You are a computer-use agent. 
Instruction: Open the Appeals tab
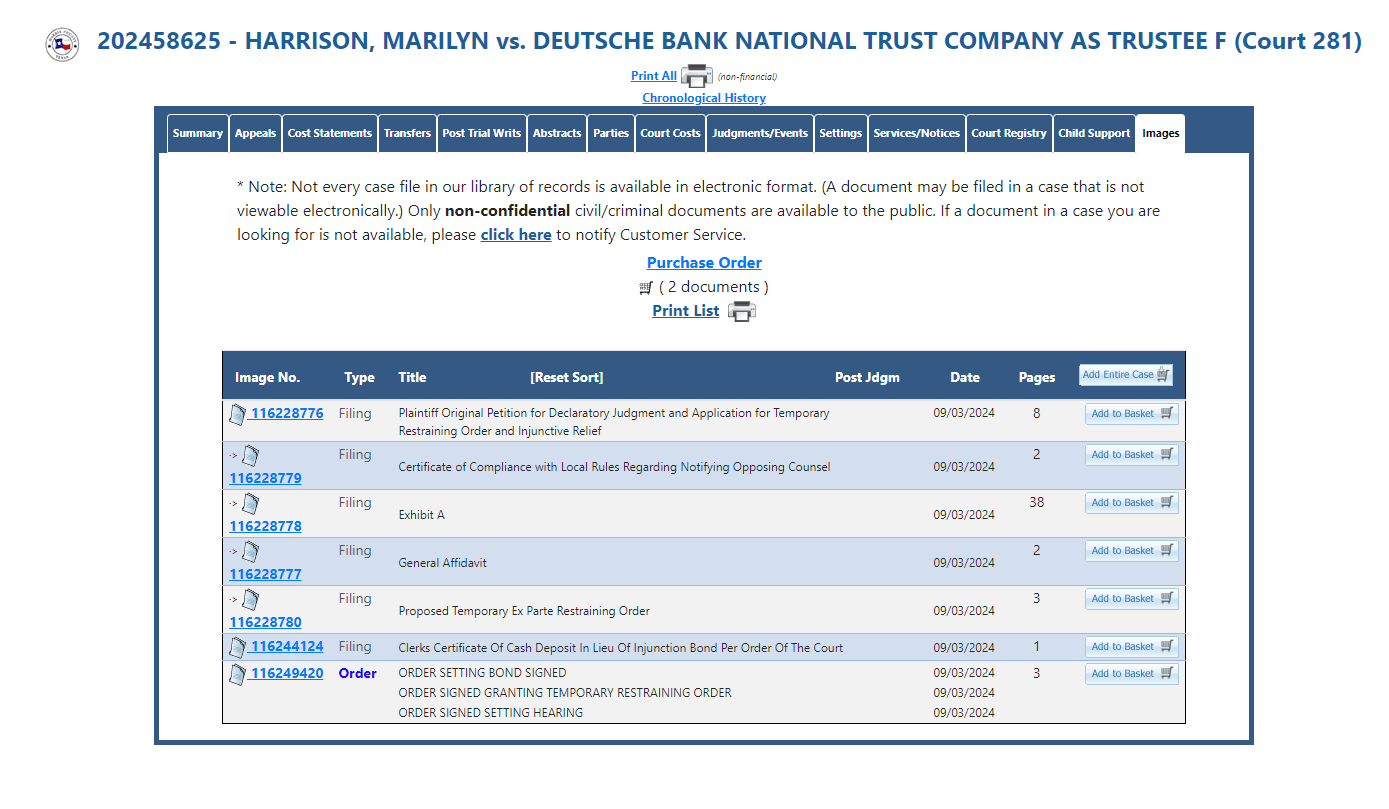(256, 134)
